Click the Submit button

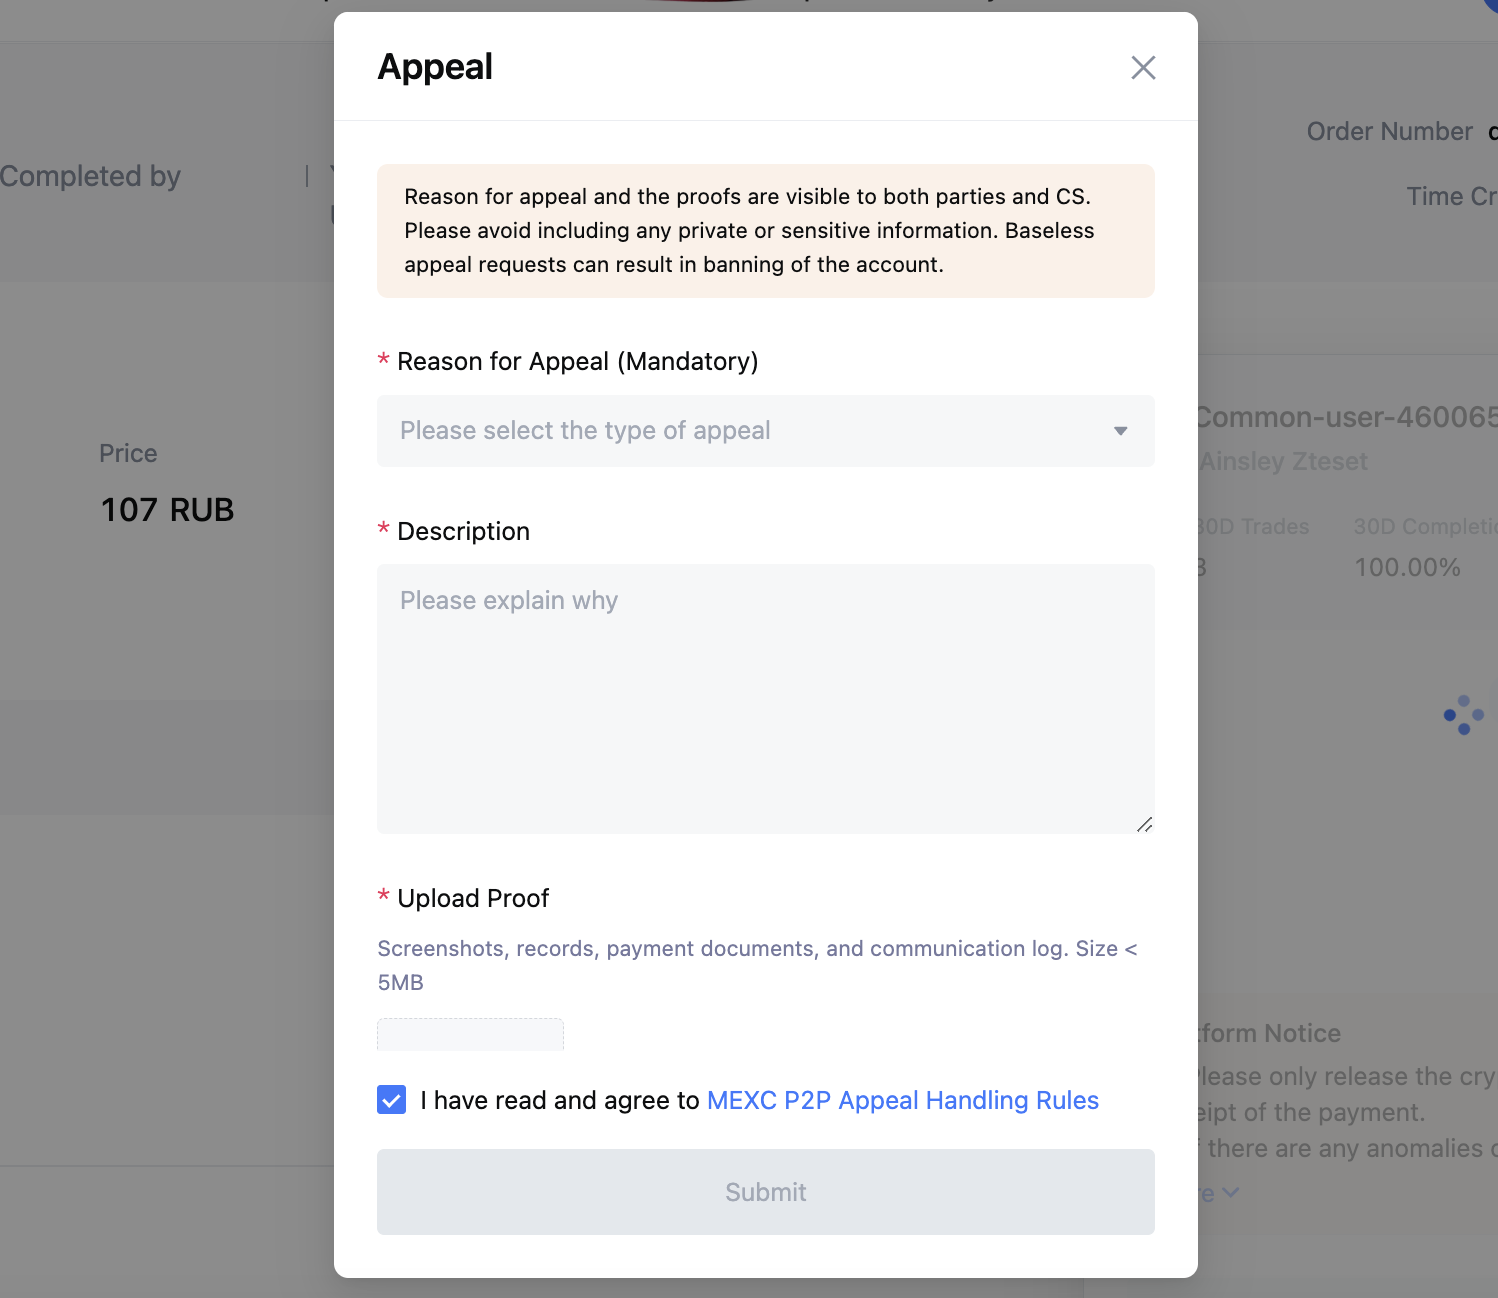(766, 1192)
